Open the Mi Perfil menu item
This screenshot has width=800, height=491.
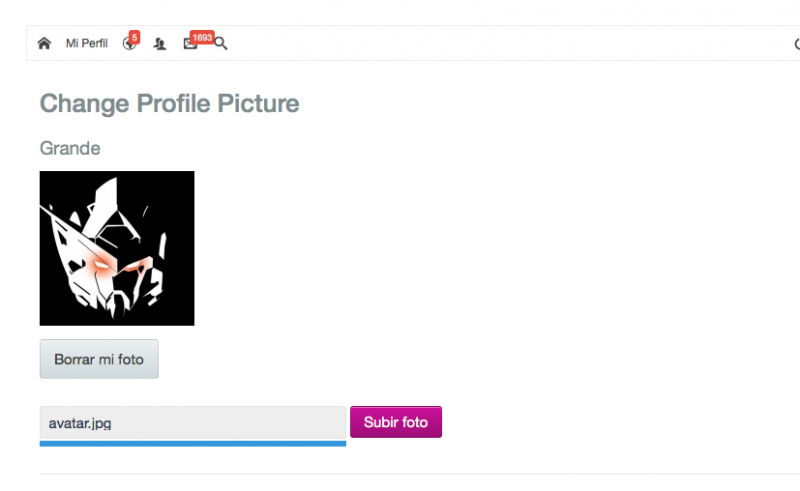click(87, 43)
